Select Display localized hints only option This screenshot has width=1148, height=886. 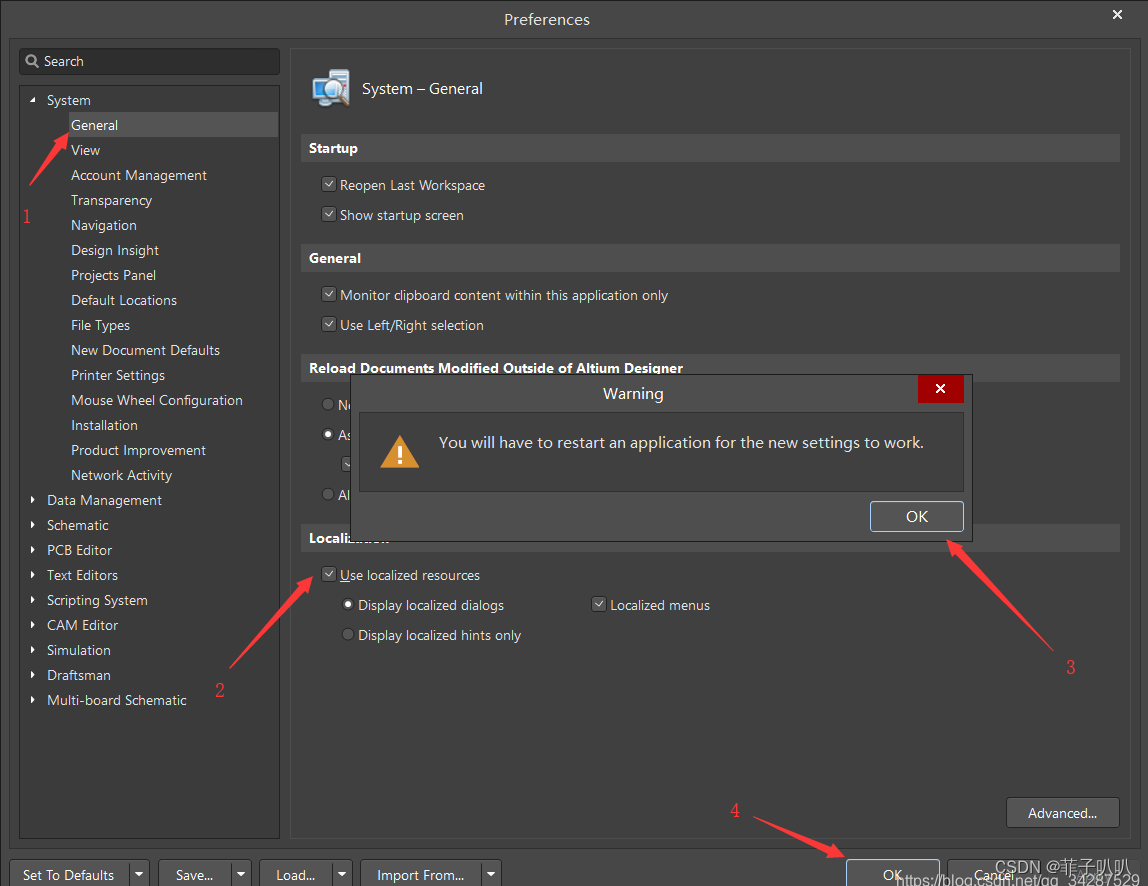click(x=348, y=635)
